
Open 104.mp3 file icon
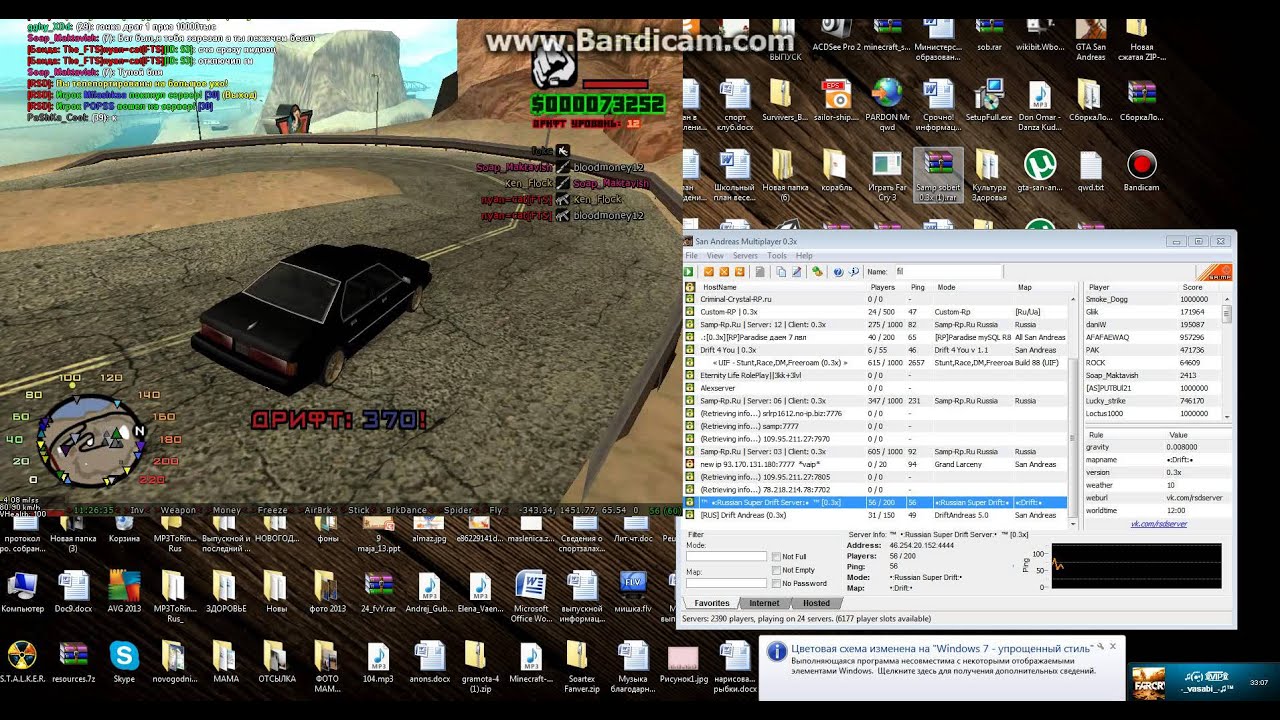coord(378,662)
